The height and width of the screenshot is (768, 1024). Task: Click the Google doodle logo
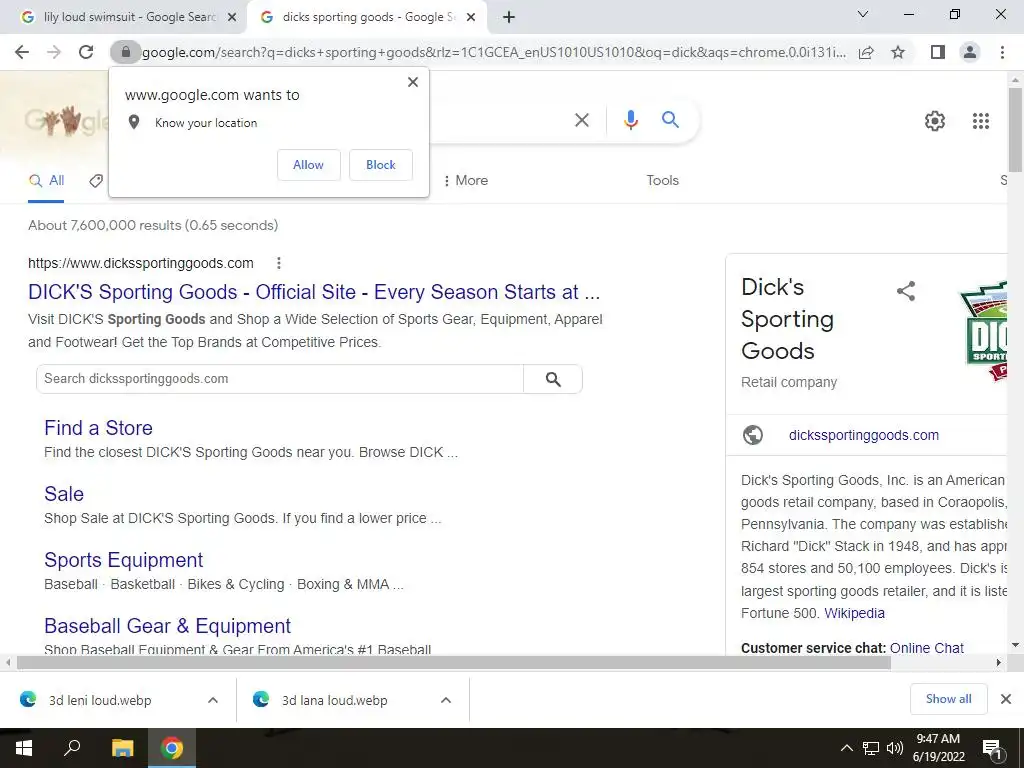(x=66, y=121)
